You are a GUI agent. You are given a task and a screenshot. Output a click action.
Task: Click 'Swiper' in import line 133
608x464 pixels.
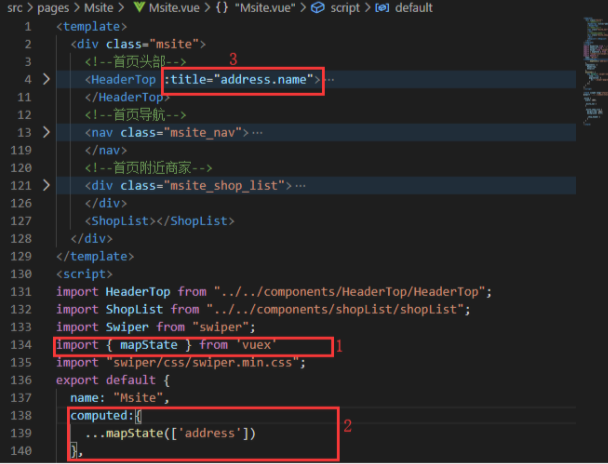coord(127,327)
